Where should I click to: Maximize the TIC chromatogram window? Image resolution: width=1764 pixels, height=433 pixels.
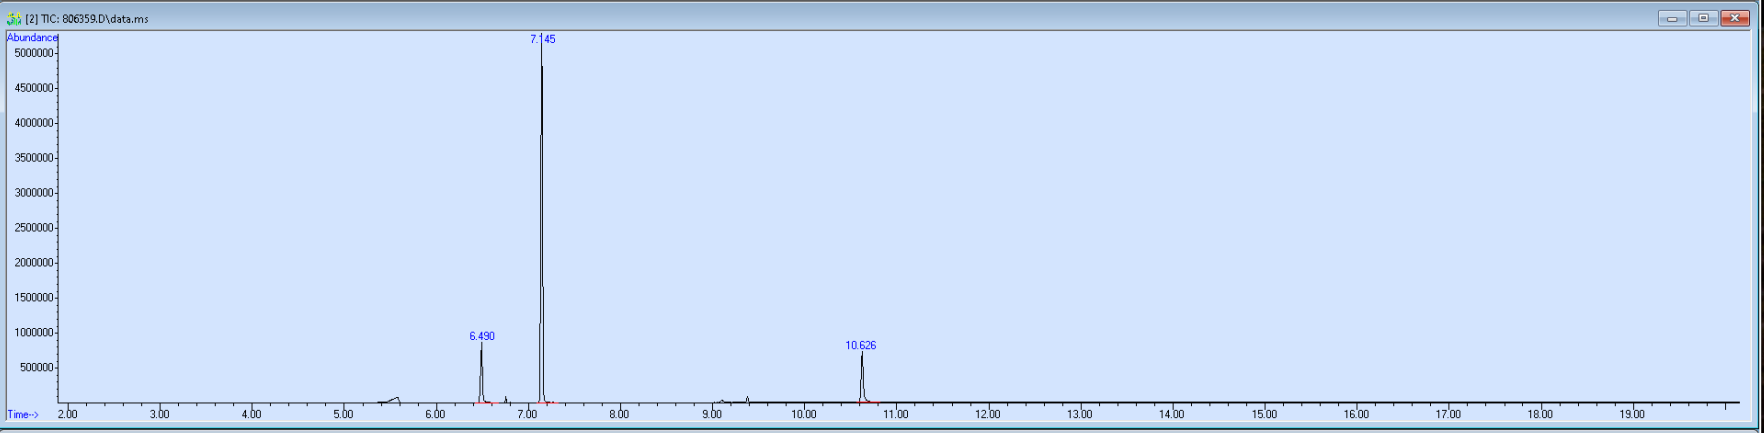tap(1704, 18)
